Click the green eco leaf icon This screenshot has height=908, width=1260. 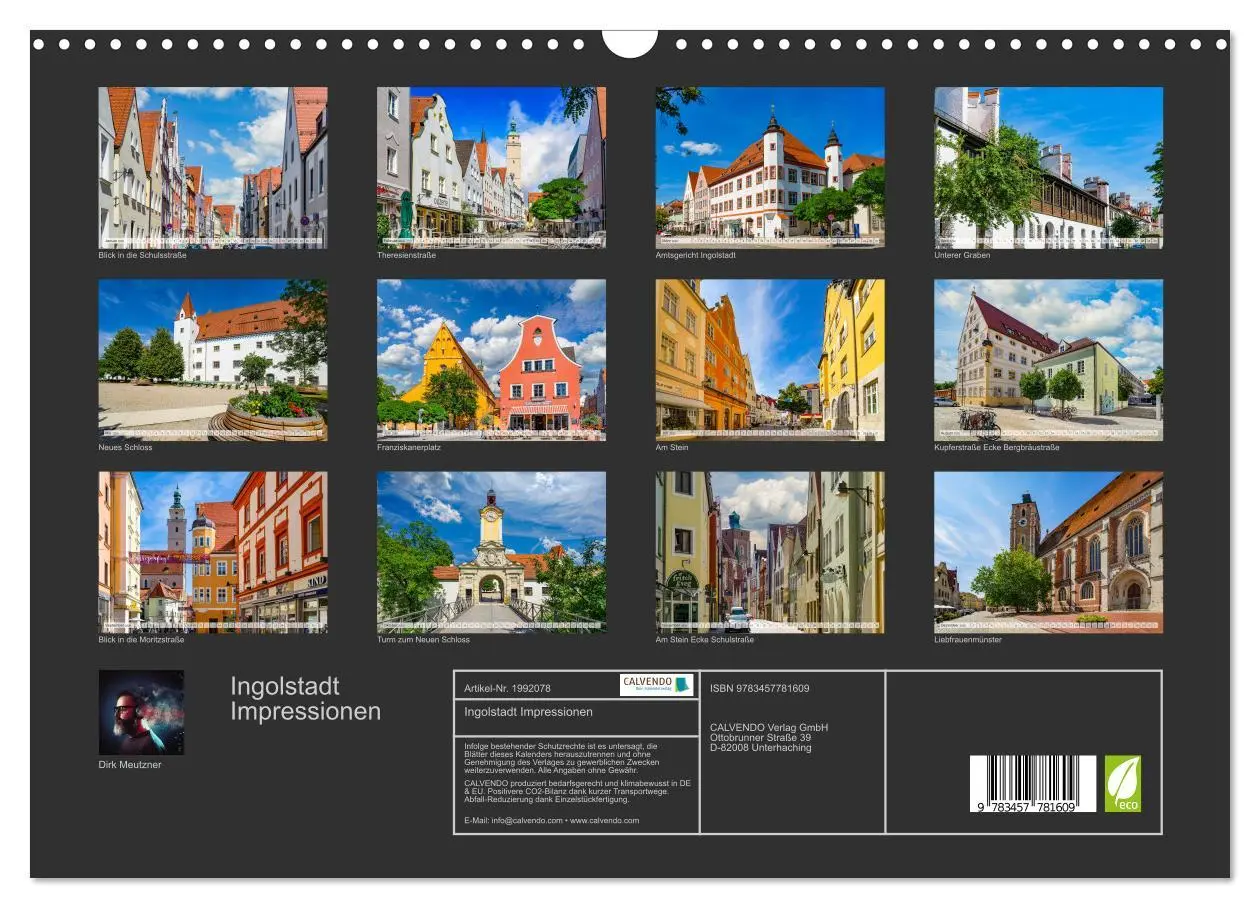(1123, 783)
